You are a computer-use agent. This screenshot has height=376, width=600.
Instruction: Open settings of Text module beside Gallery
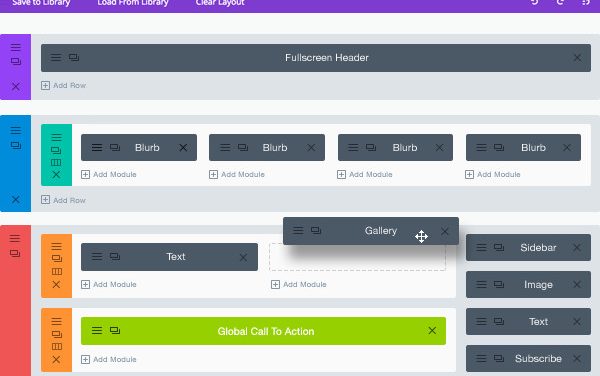97,257
